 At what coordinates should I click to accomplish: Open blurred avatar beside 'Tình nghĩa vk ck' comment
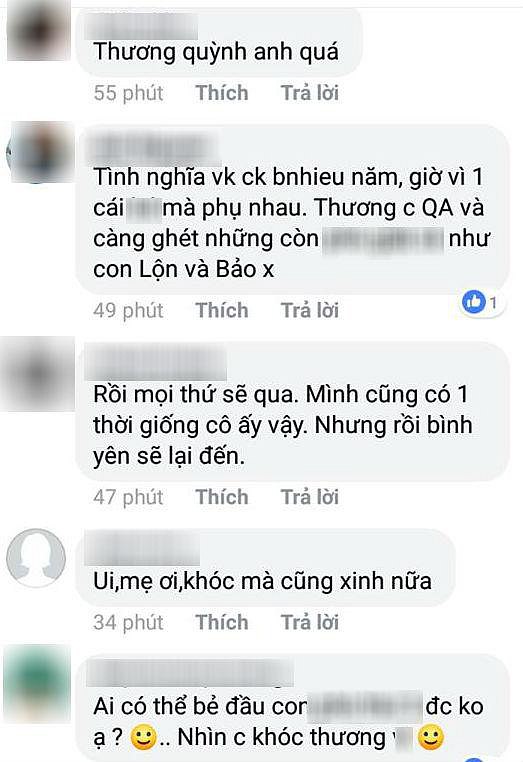pyautogui.click(x=40, y=153)
